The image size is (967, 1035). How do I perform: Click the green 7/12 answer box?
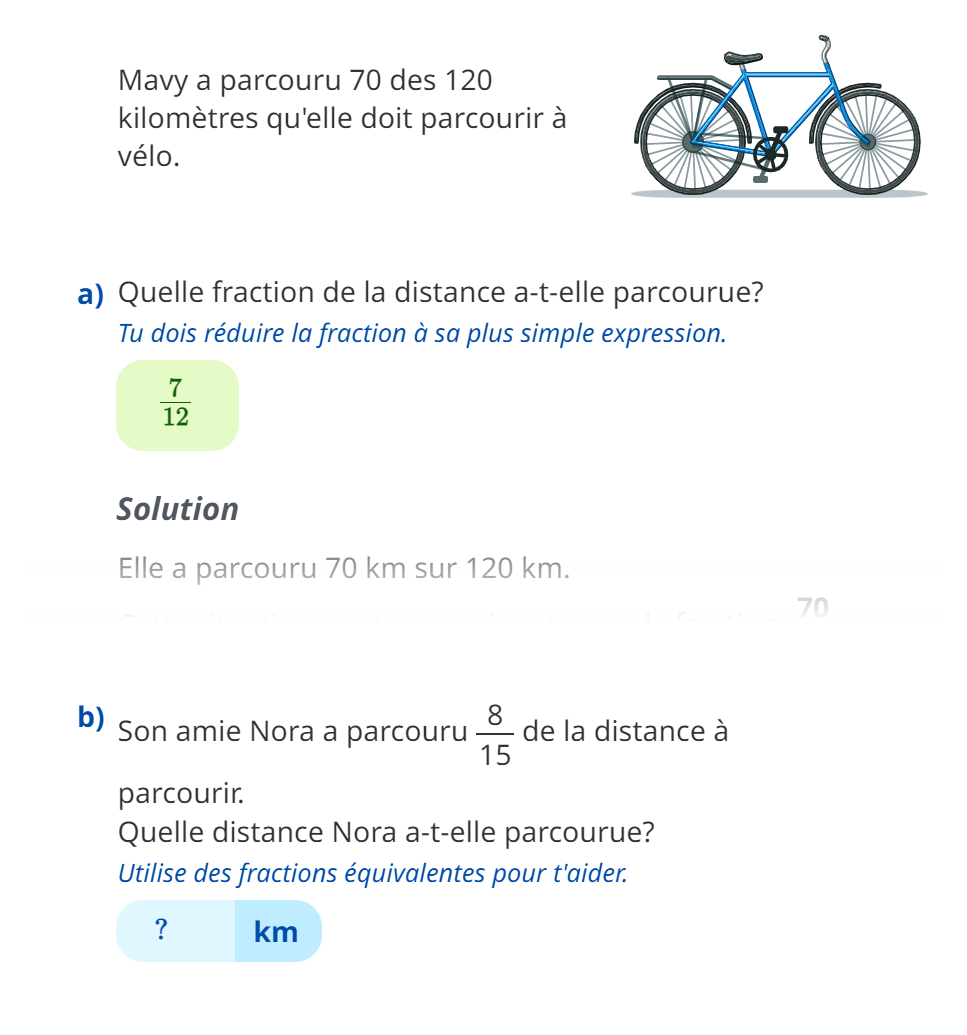[x=177, y=405]
